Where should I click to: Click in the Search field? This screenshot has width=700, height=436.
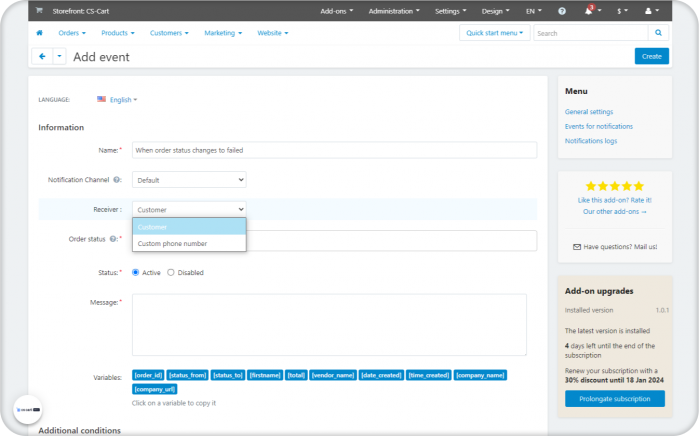point(591,33)
